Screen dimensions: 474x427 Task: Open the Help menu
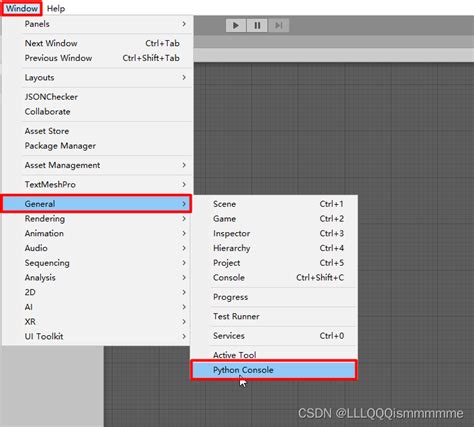coord(56,9)
